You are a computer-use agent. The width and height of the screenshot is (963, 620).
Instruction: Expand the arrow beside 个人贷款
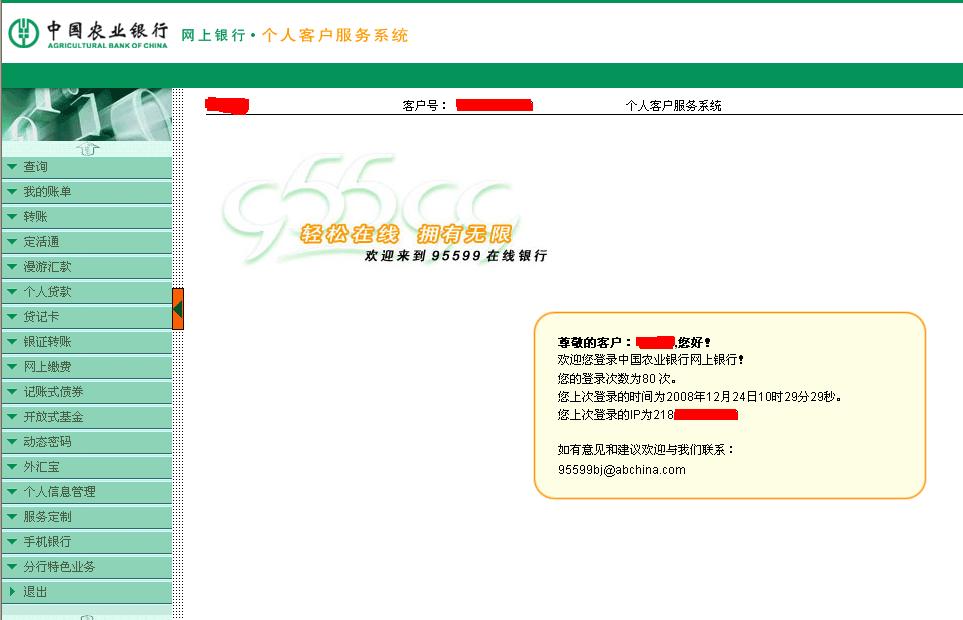(12, 292)
